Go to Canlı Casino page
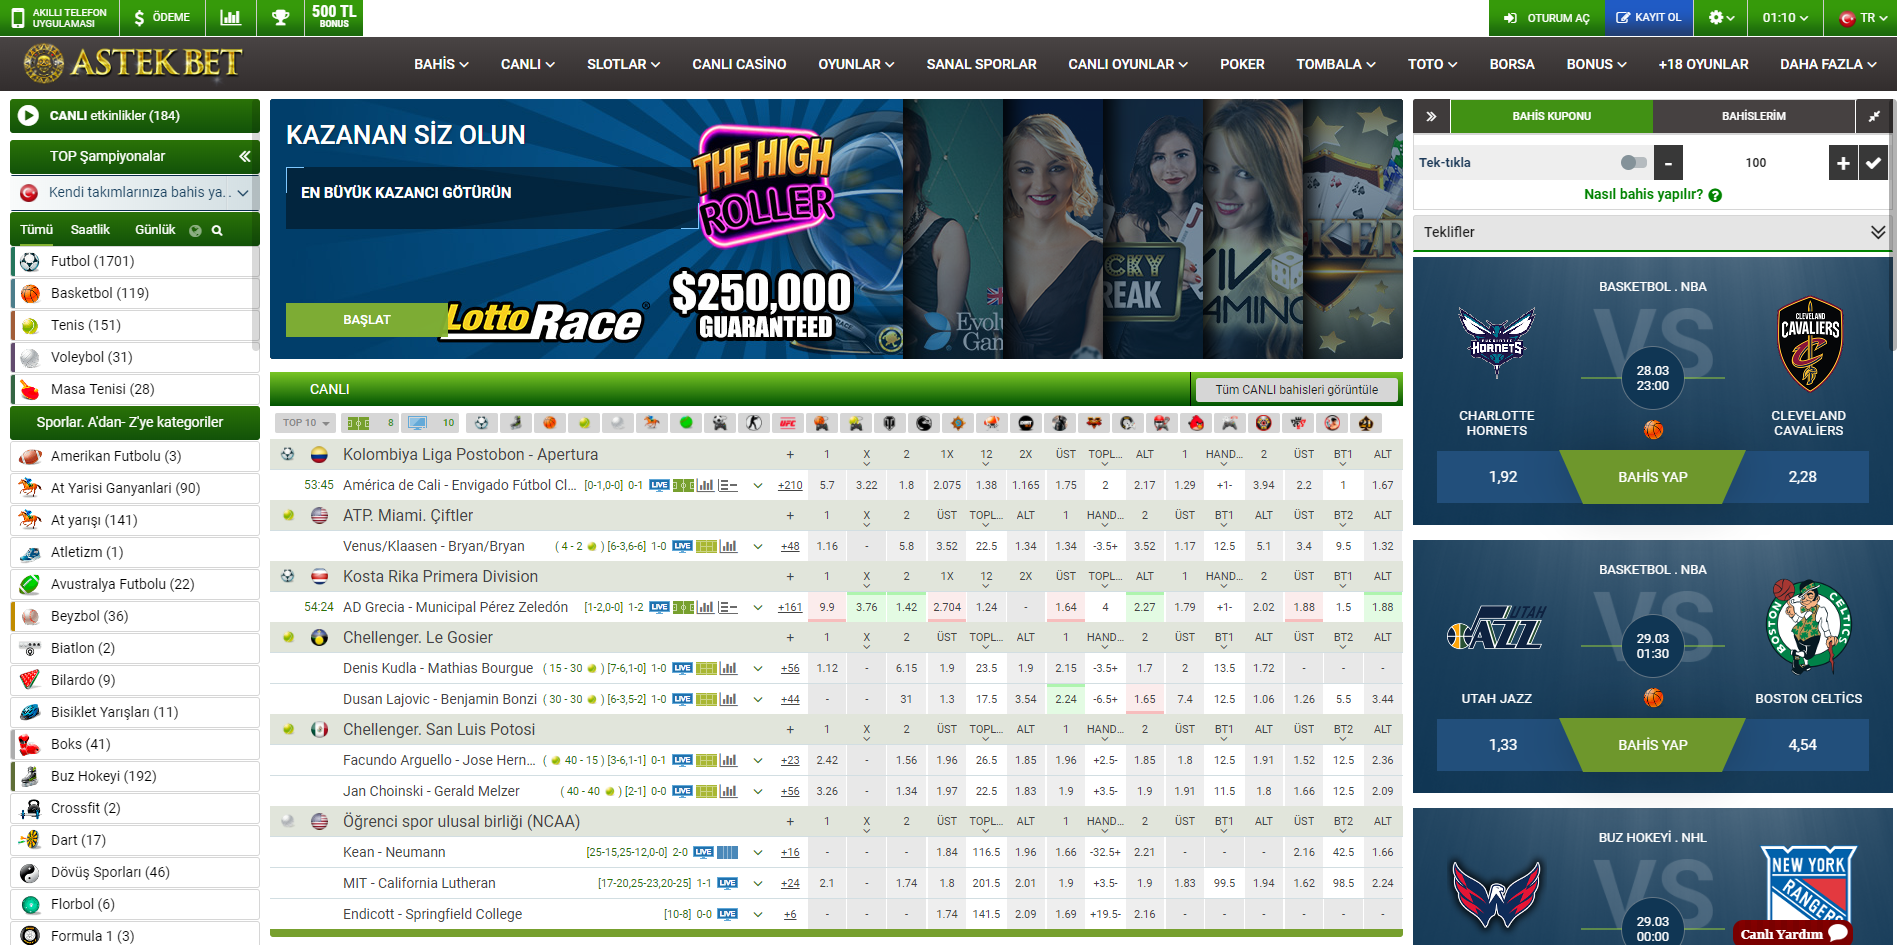Viewport: 1897px width, 945px height. click(739, 64)
